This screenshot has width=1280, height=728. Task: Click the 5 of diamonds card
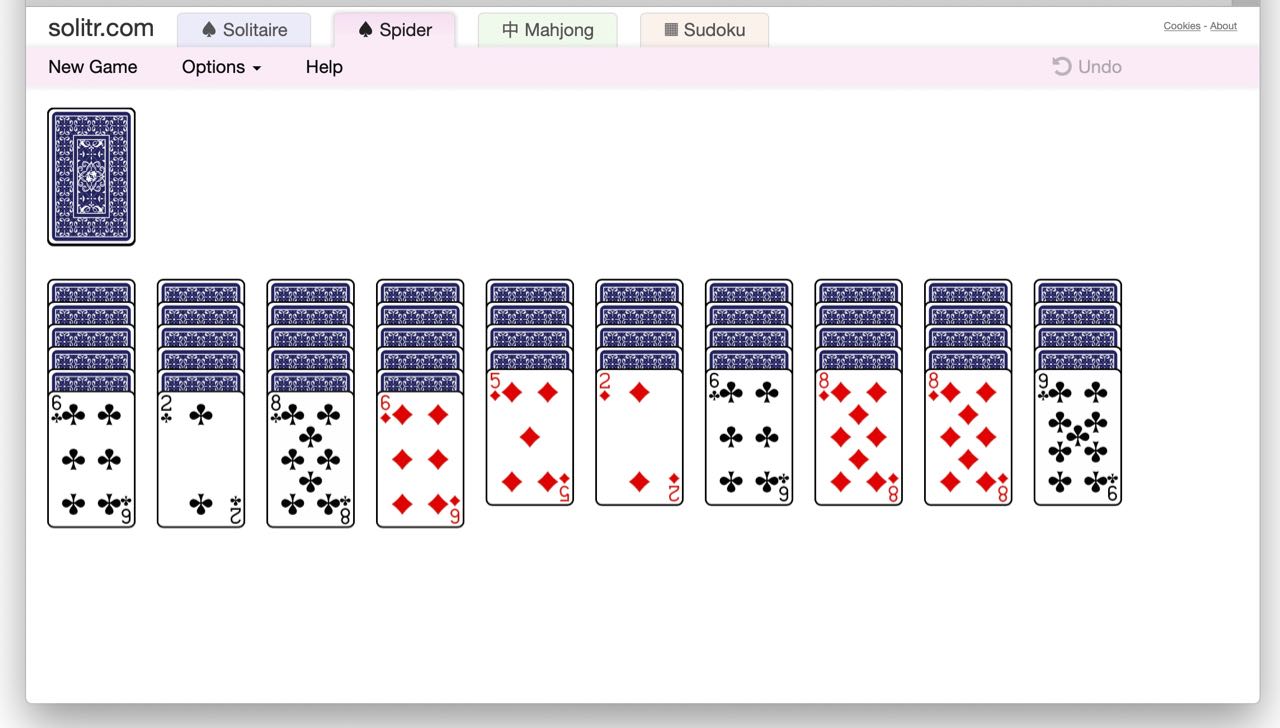[529, 437]
